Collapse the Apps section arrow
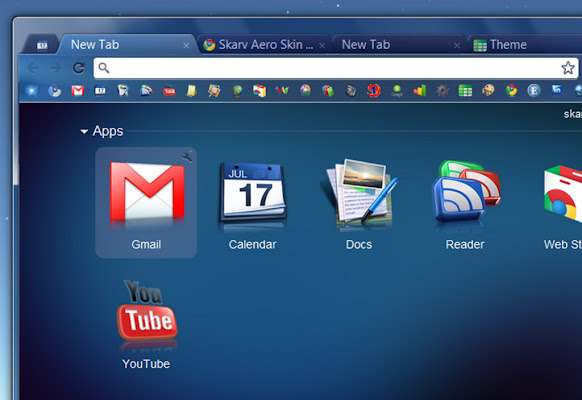Image resolution: width=582 pixels, height=400 pixels. 84,131
